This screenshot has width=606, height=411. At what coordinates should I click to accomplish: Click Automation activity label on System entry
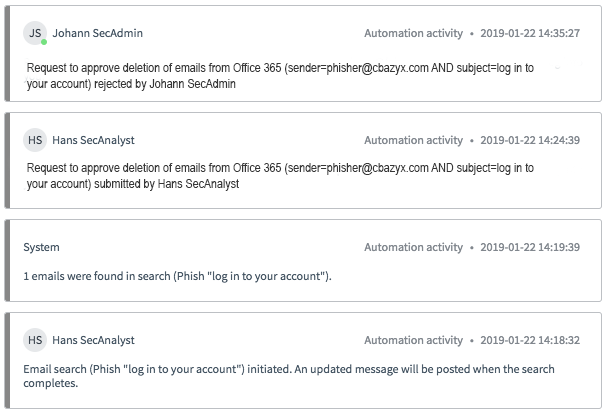(413, 247)
